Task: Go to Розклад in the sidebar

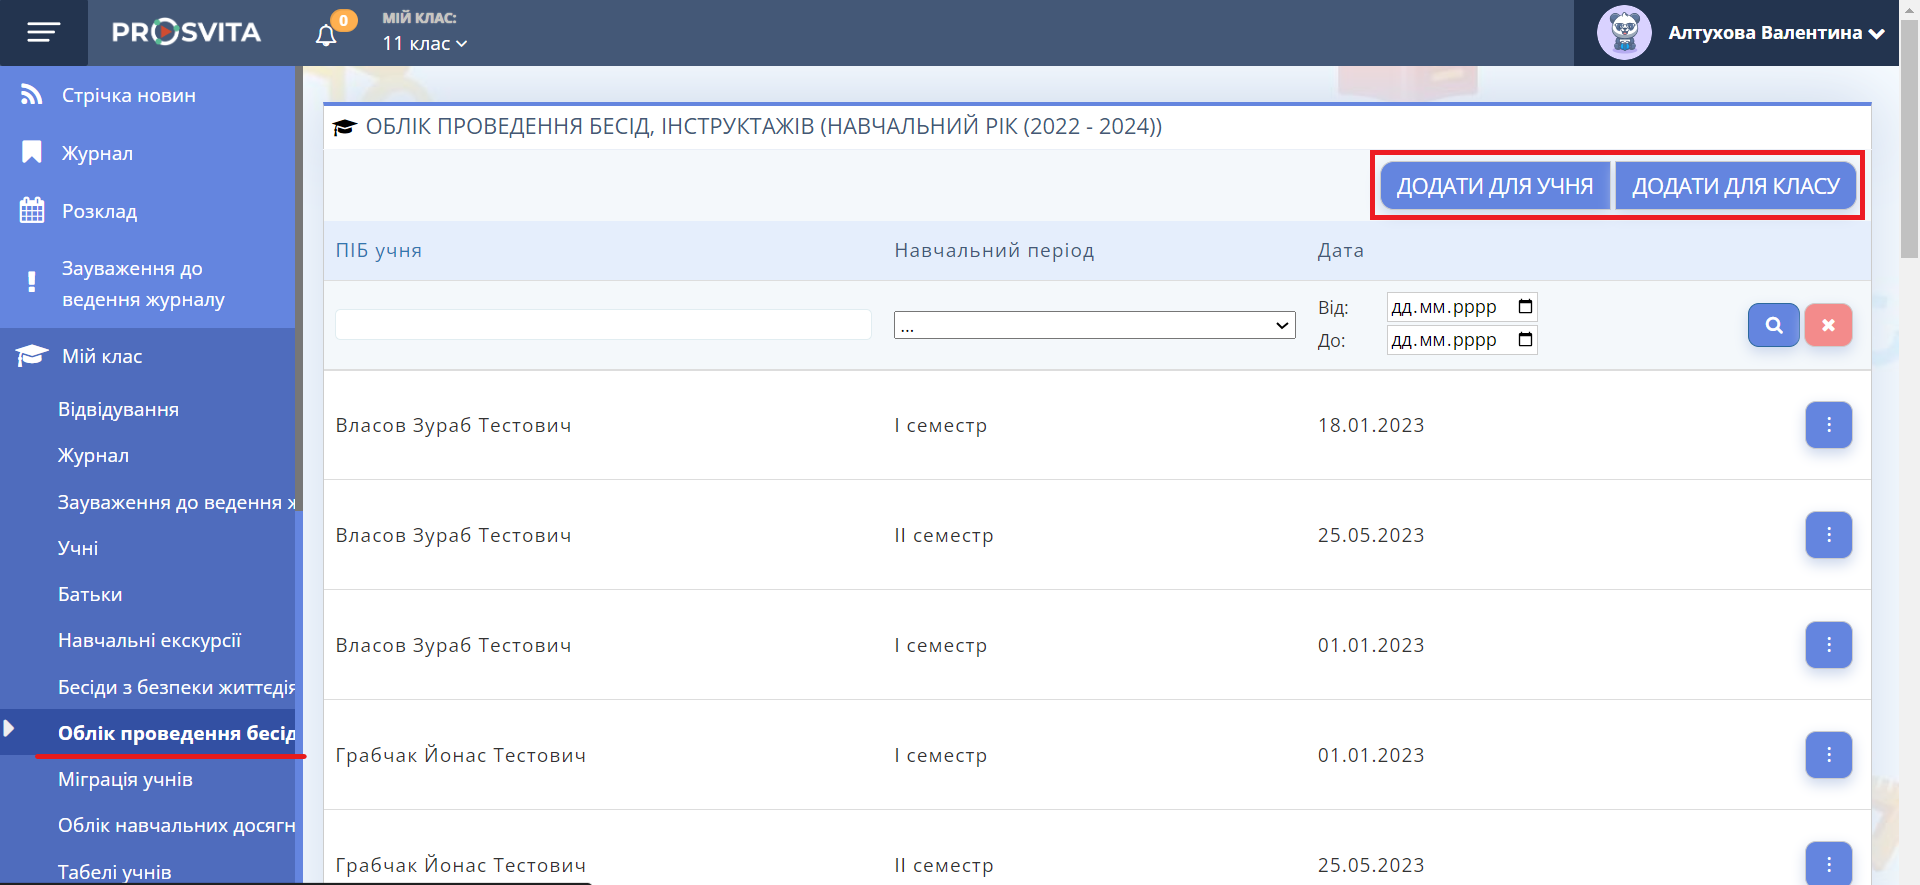Action: click(x=99, y=212)
